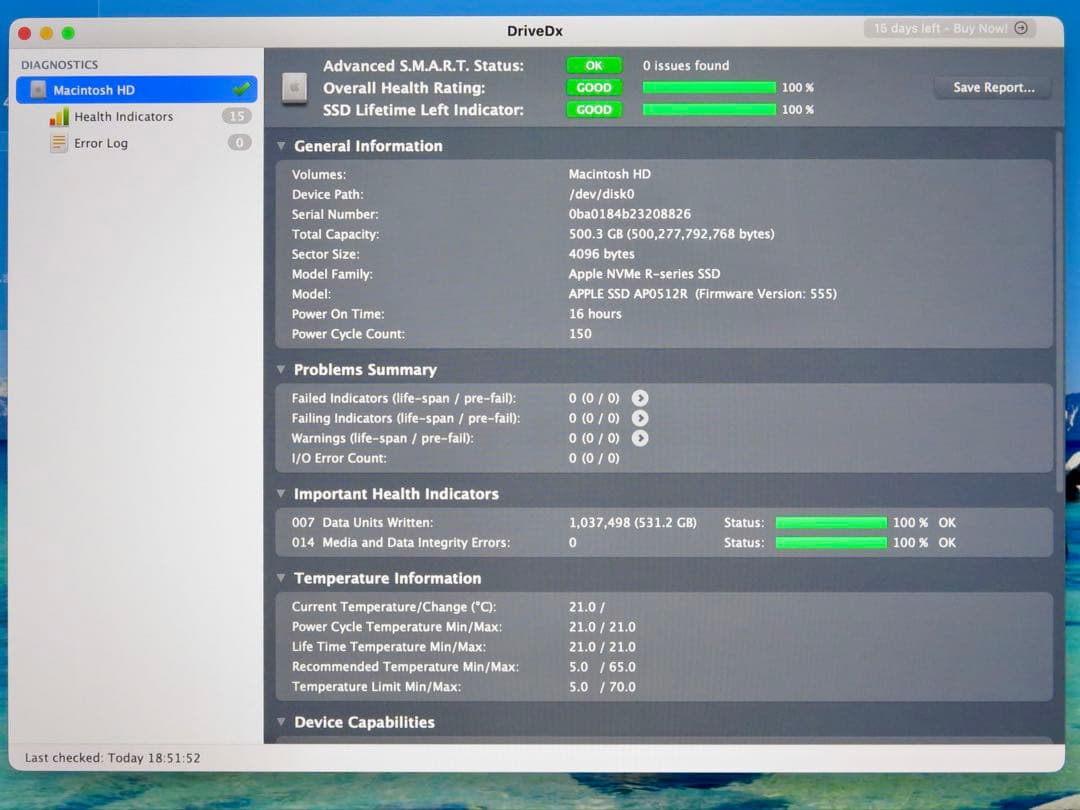Open details arrow next to Warnings row
The width and height of the screenshot is (1080, 810).
coord(640,438)
